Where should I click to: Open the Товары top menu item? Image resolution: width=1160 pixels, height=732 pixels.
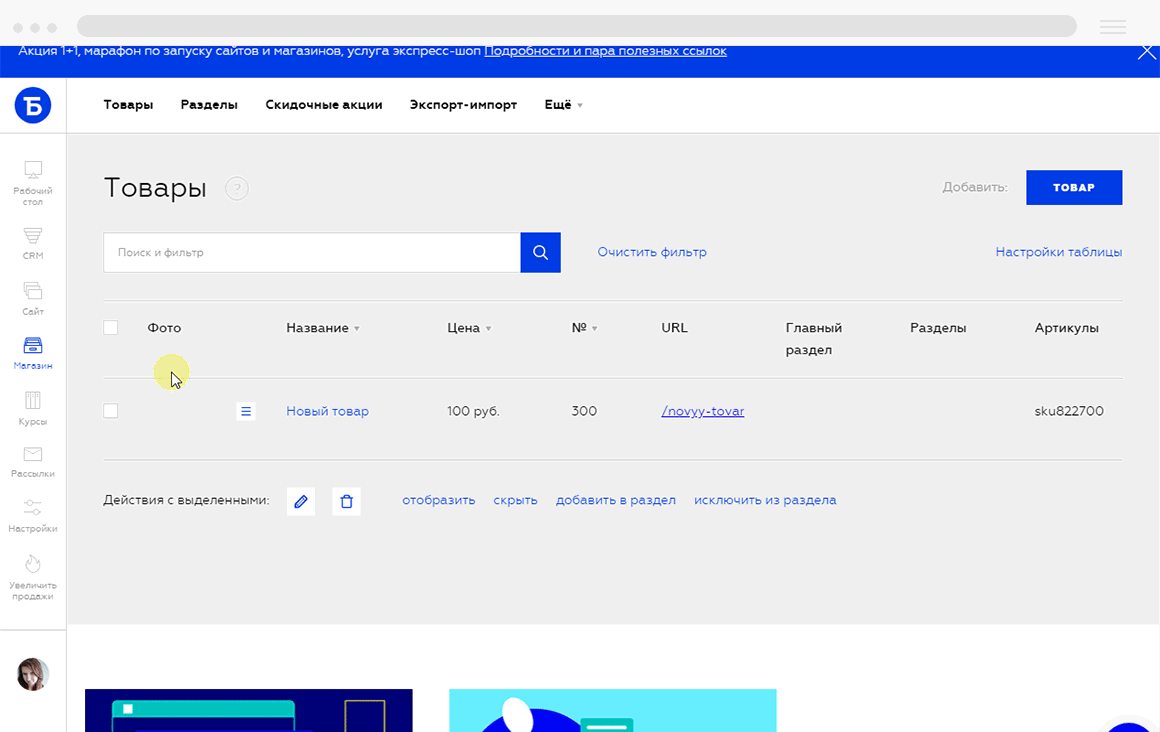click(x=128, y=105)
